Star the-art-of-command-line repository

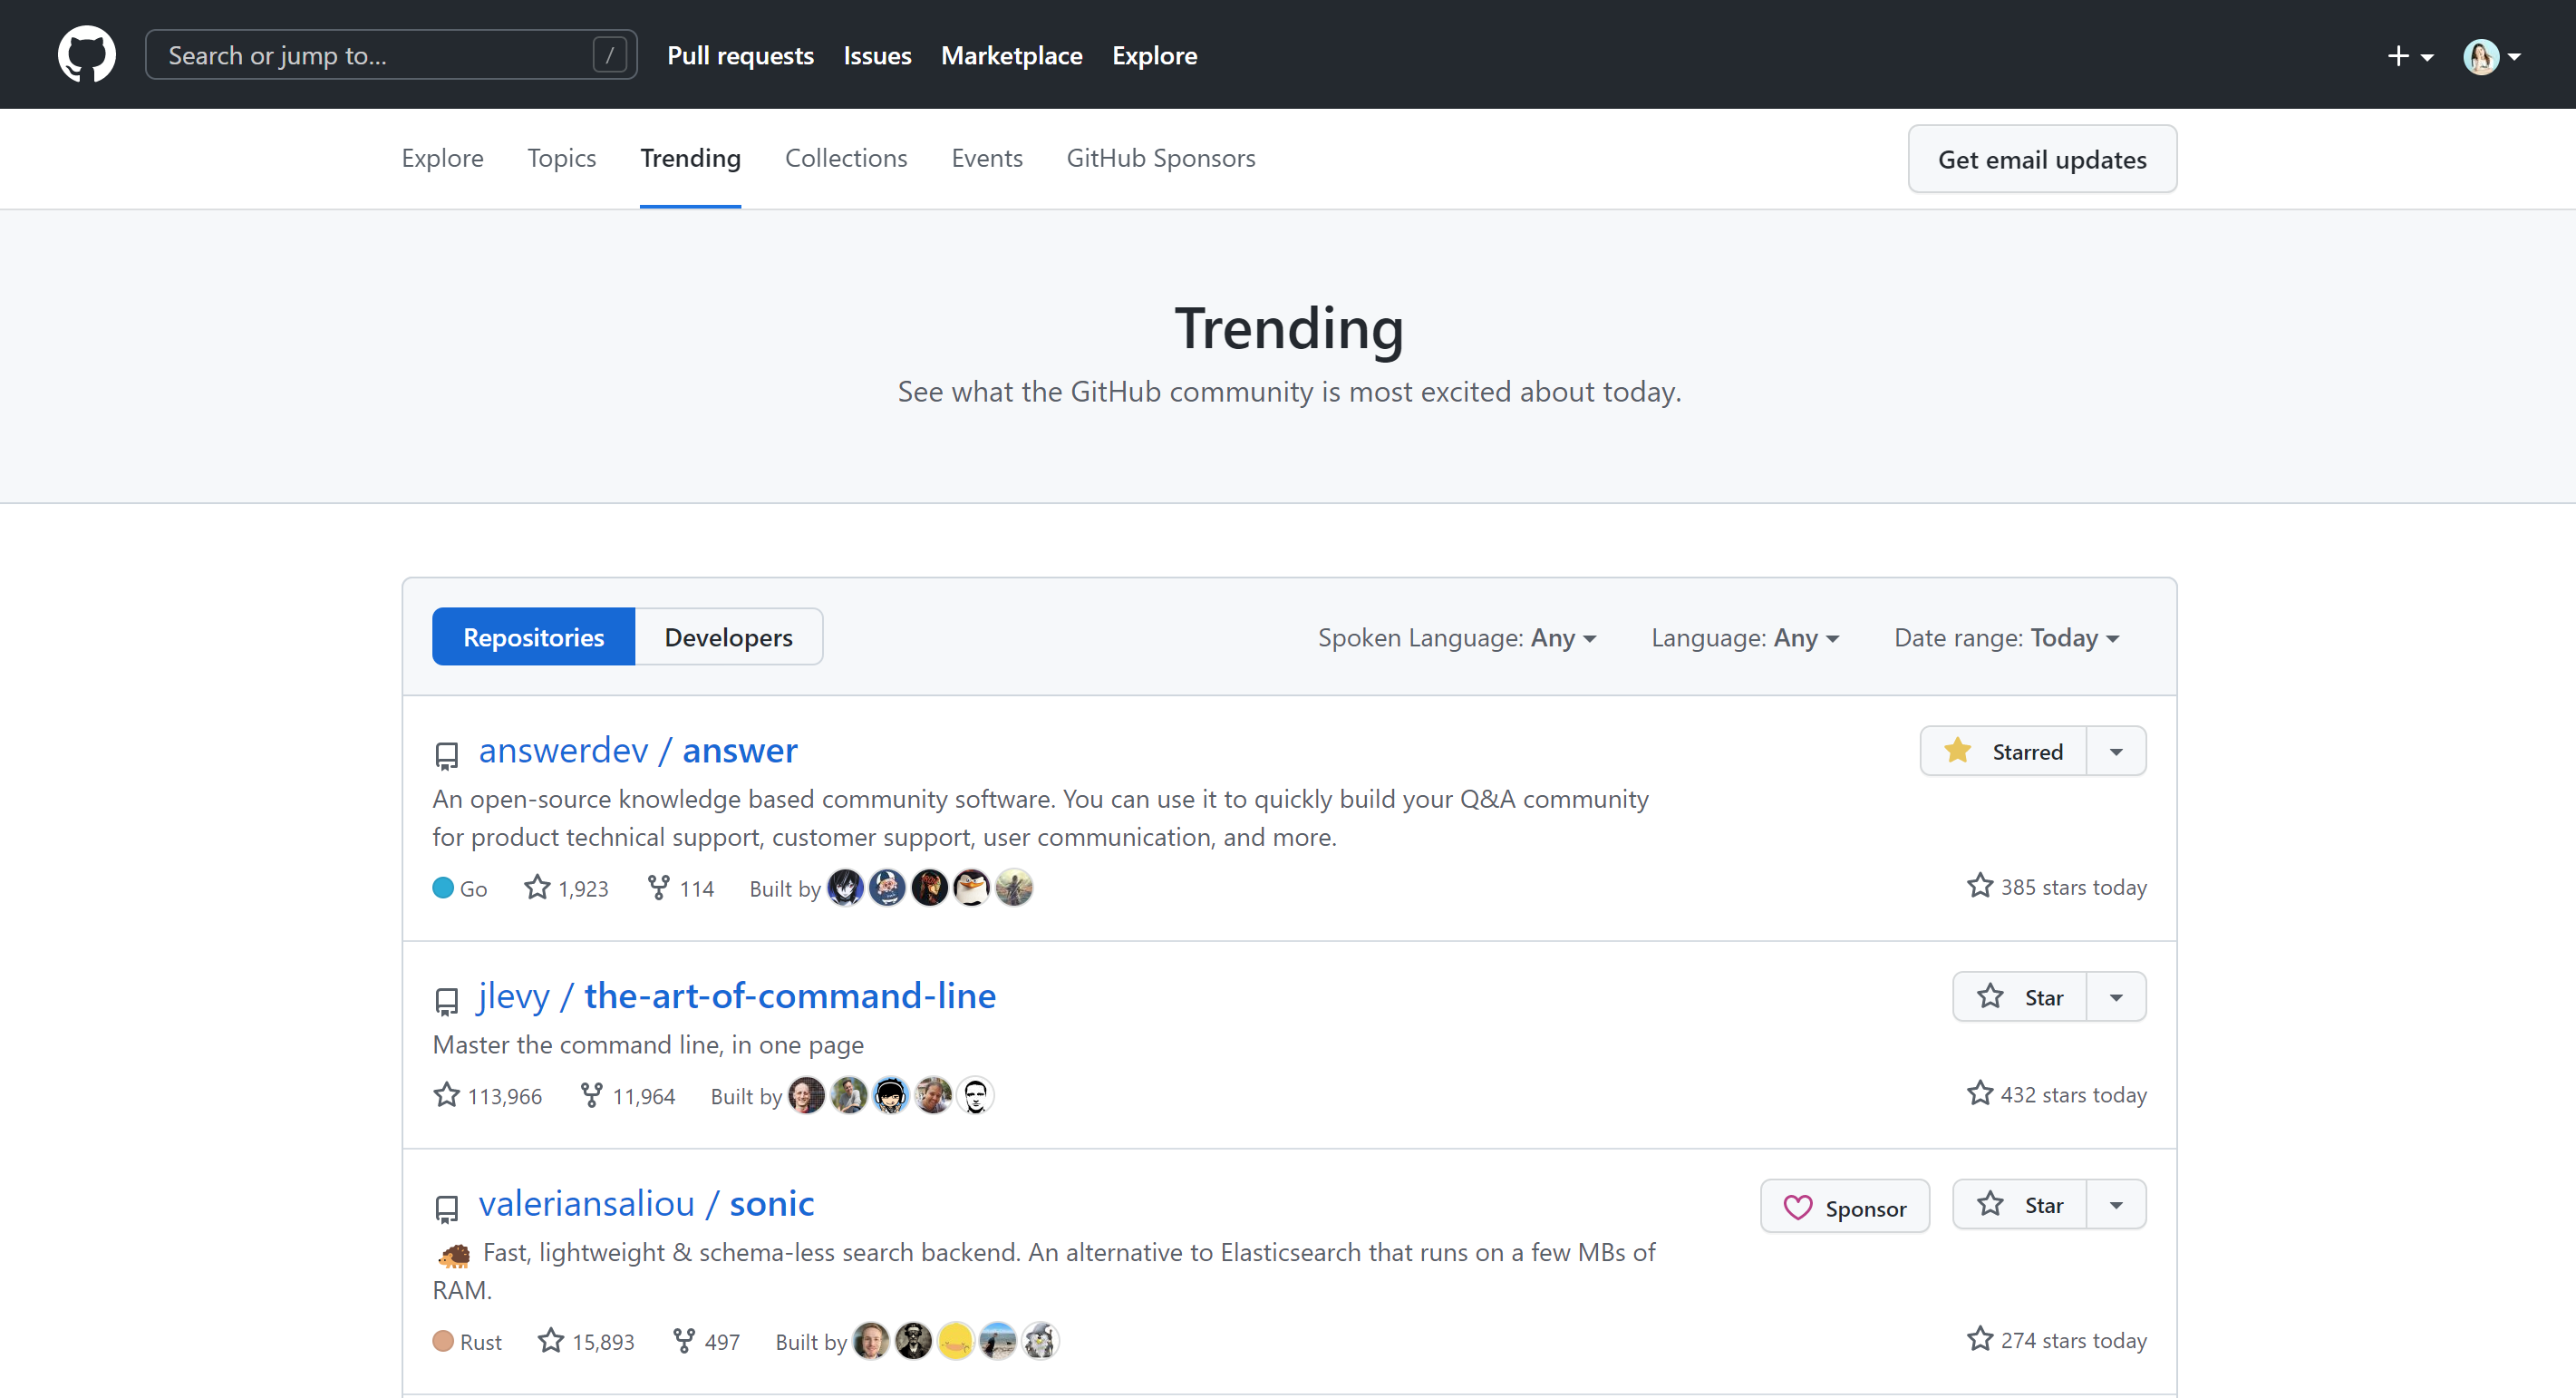[2019, 997]
